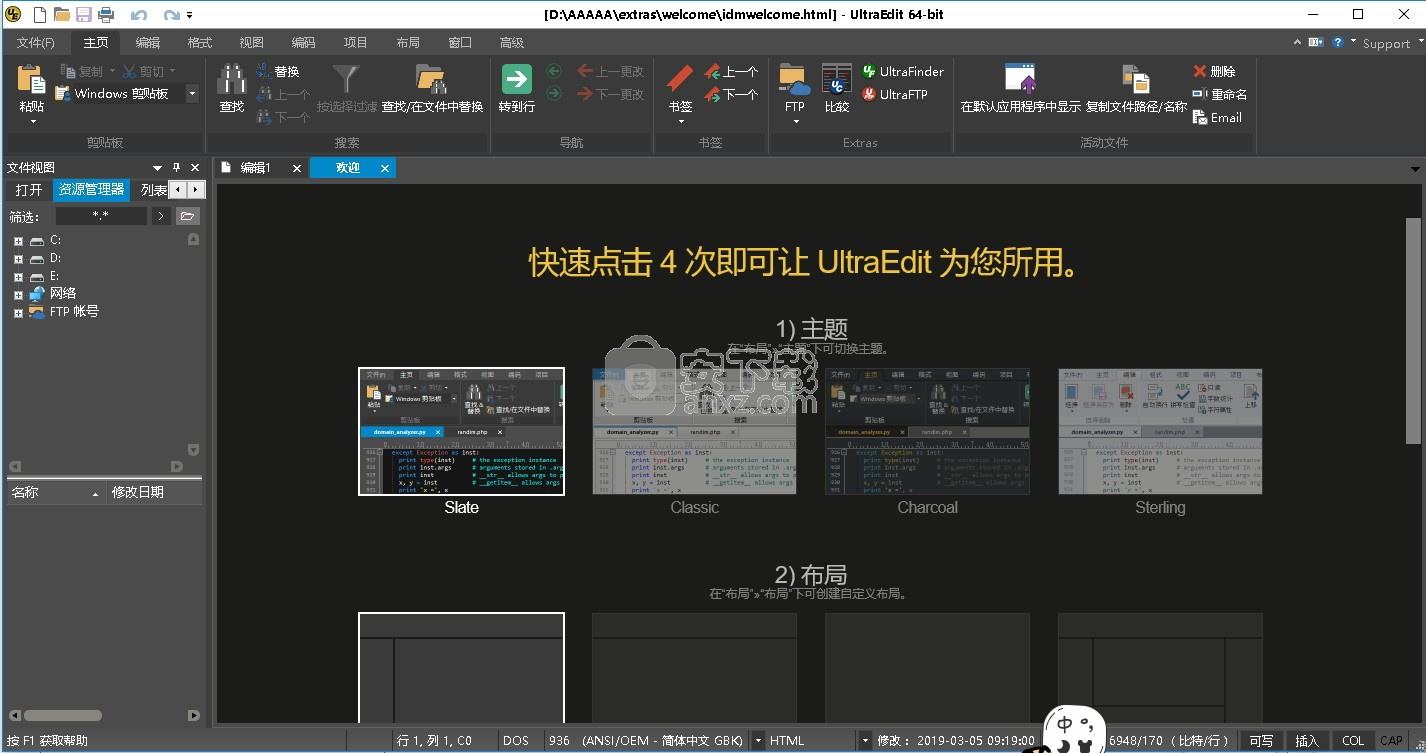
Task: Click the Paste (粘贴) clipboard icon
Action: pyautogui.click(x=32, y=80)
